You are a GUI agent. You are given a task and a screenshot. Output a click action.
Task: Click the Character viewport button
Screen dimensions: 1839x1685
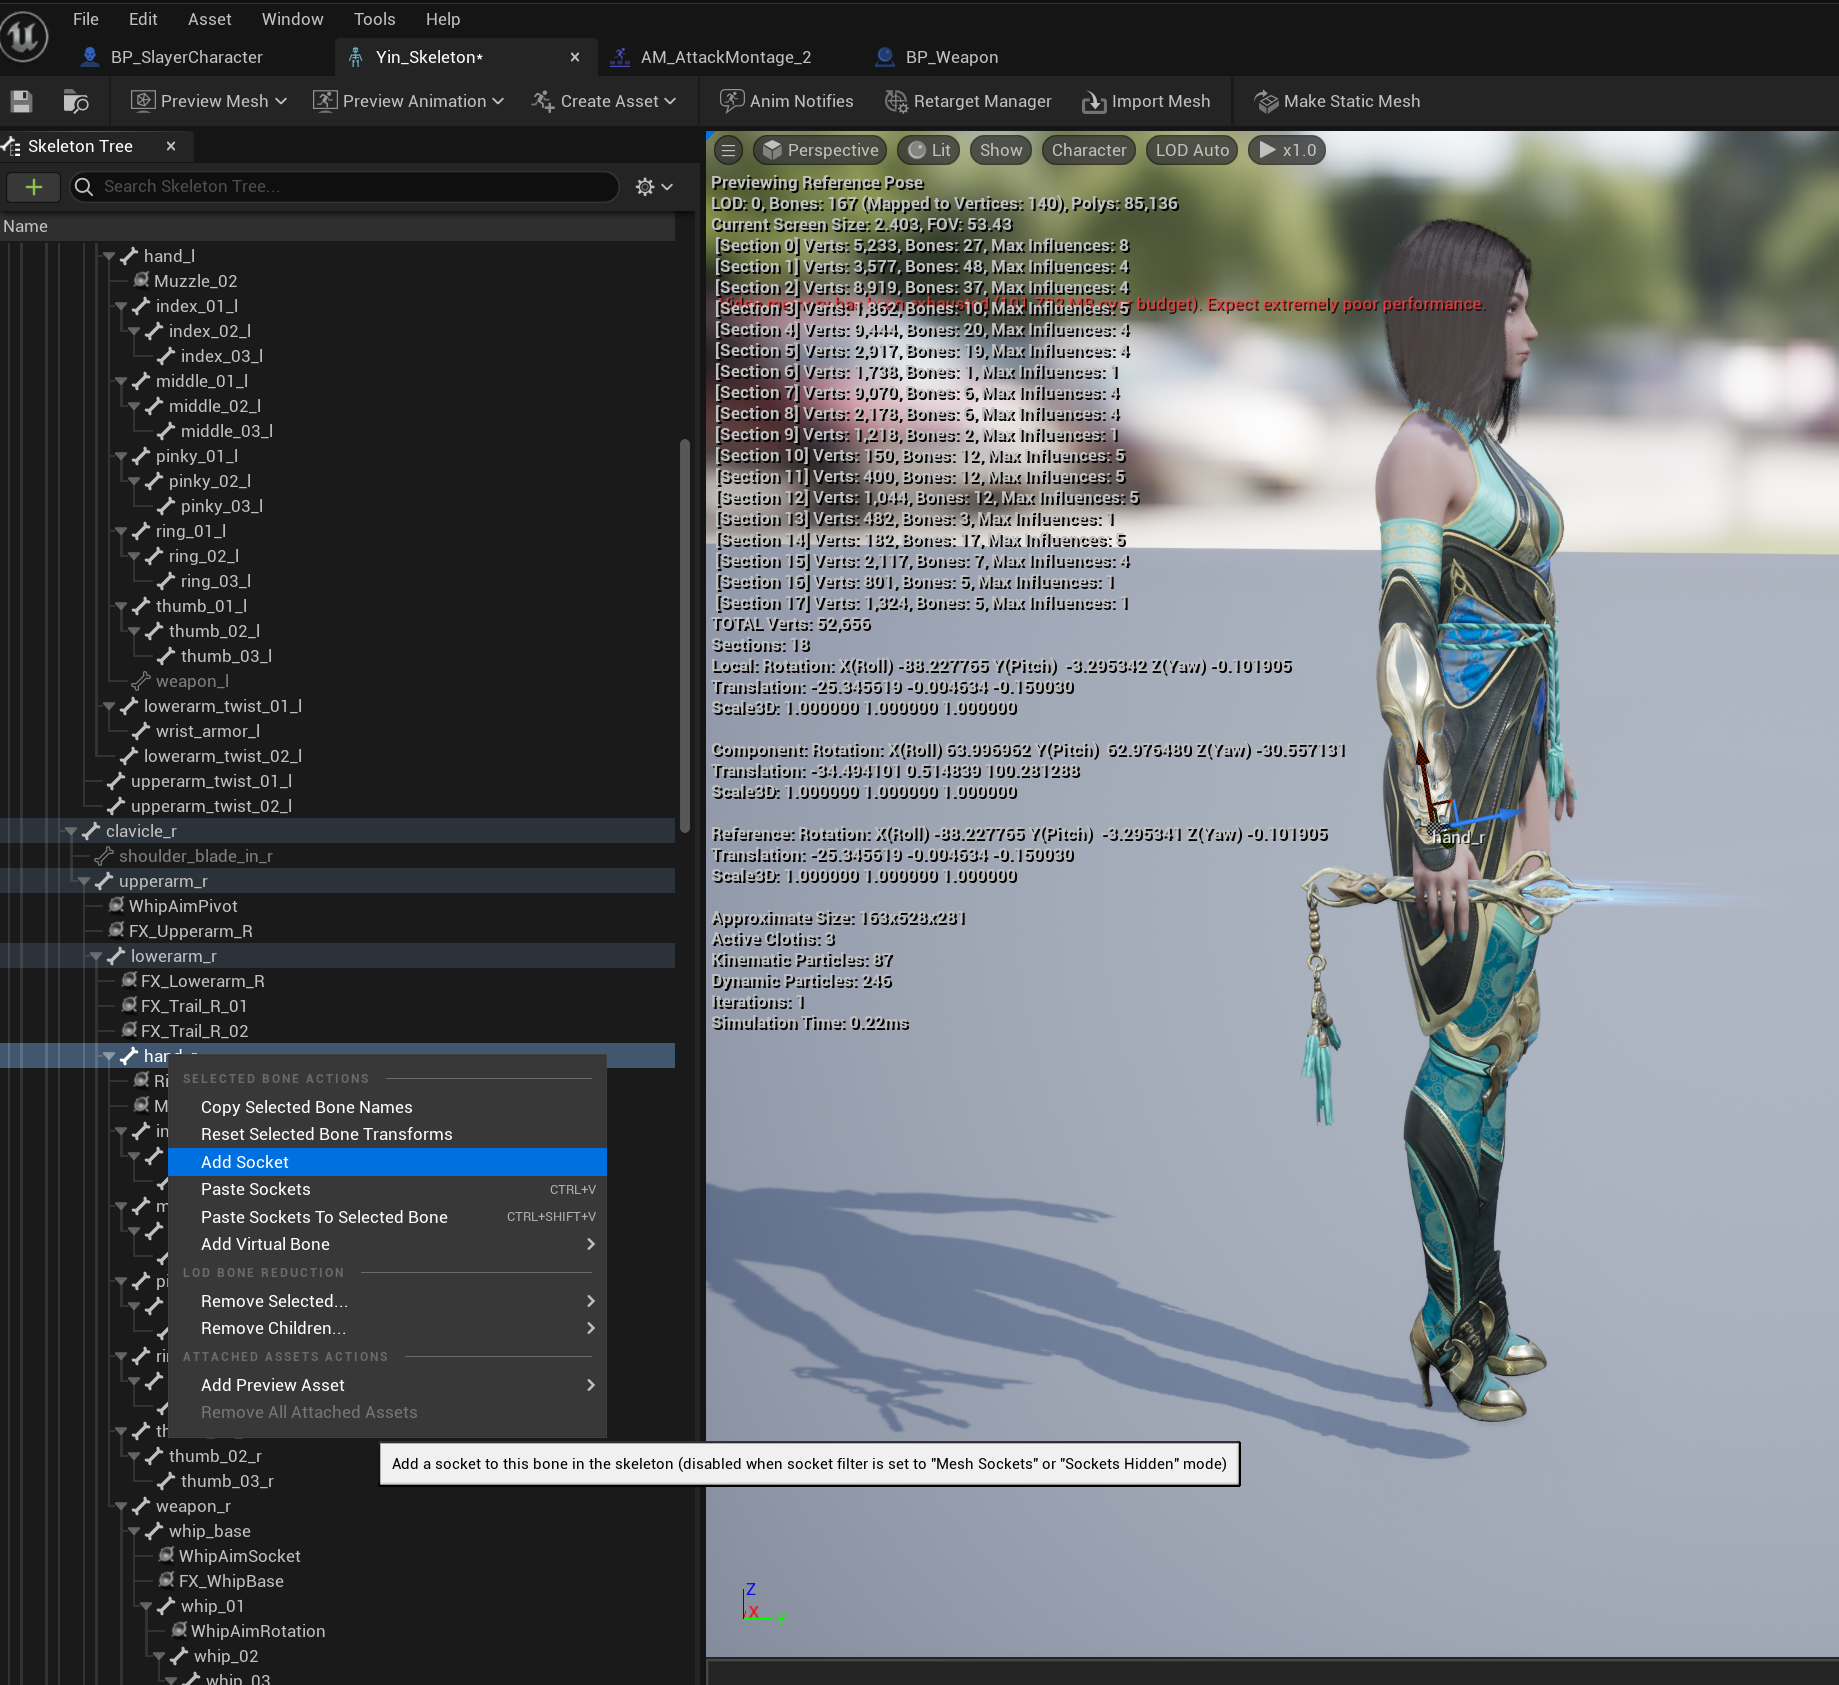click(1088, 150)
